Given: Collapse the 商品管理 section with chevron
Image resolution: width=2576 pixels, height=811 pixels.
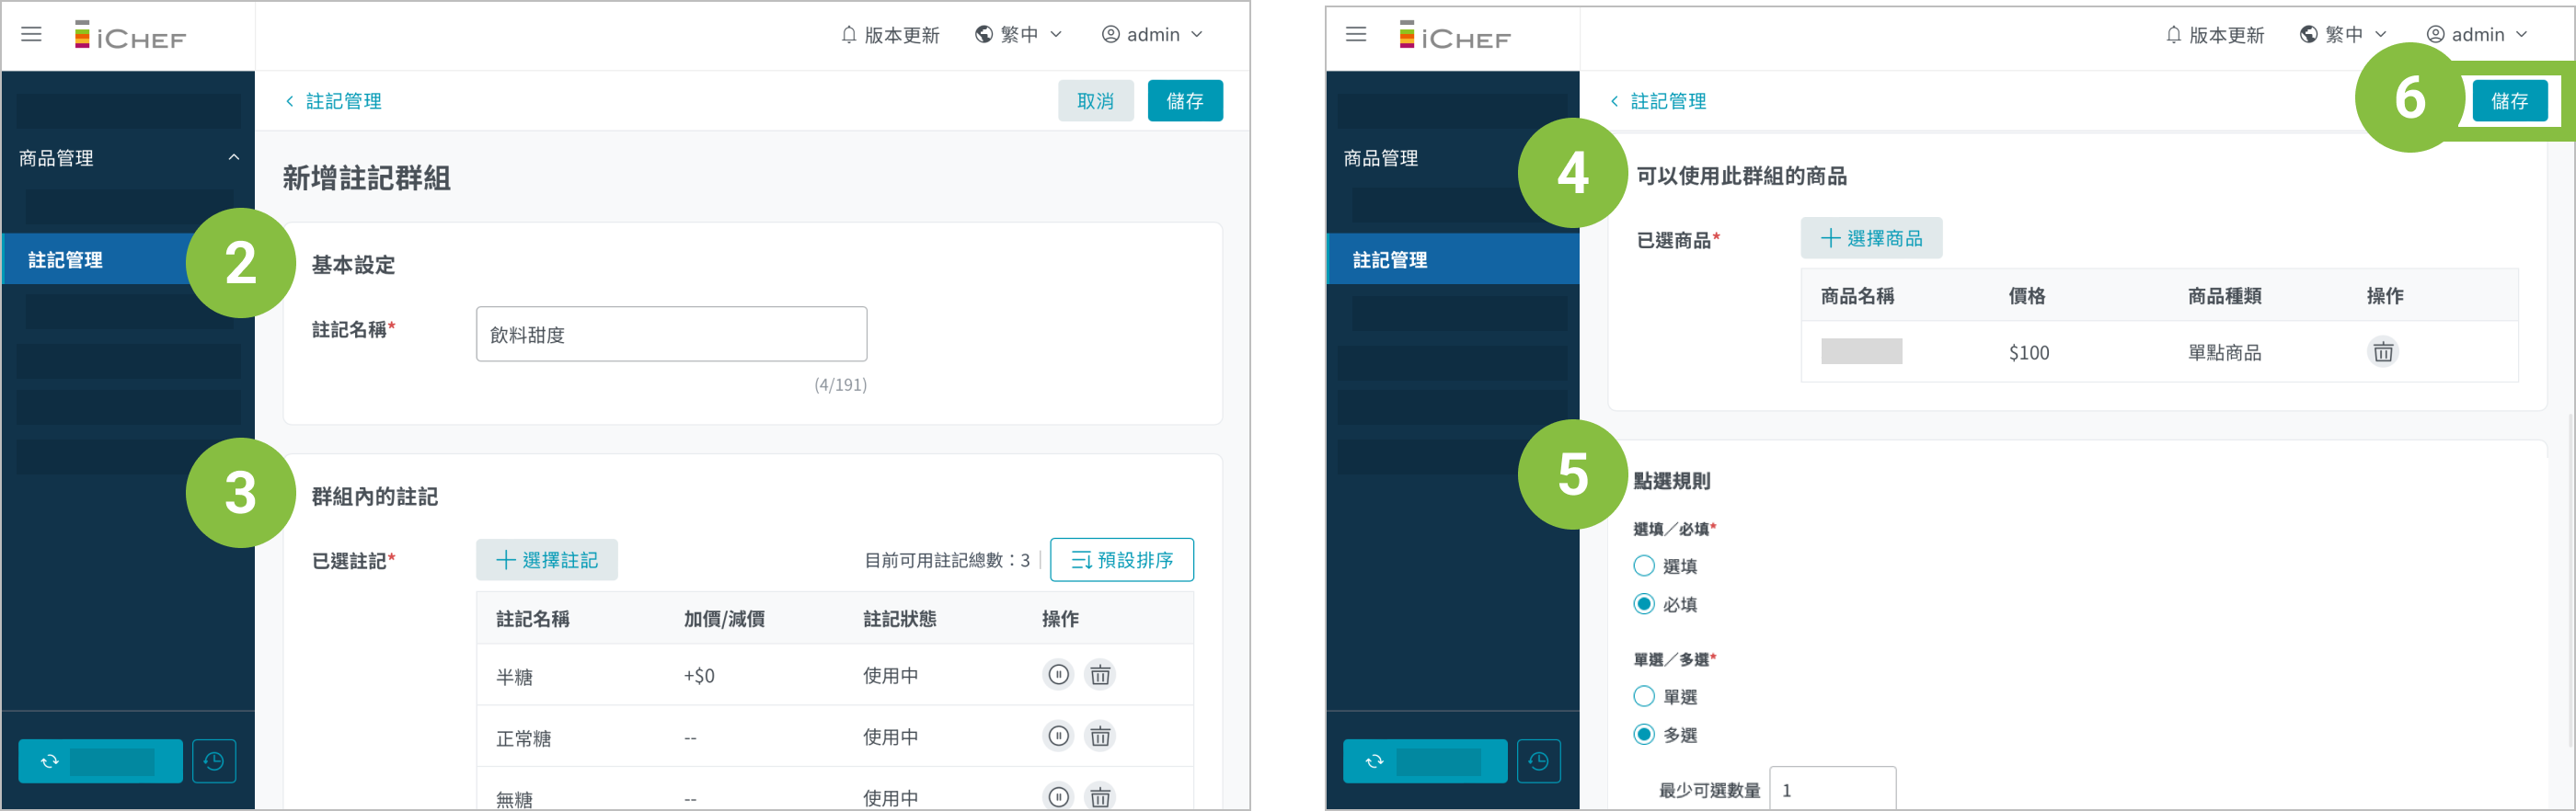Looking at the screenshot, I should point(234,158).
